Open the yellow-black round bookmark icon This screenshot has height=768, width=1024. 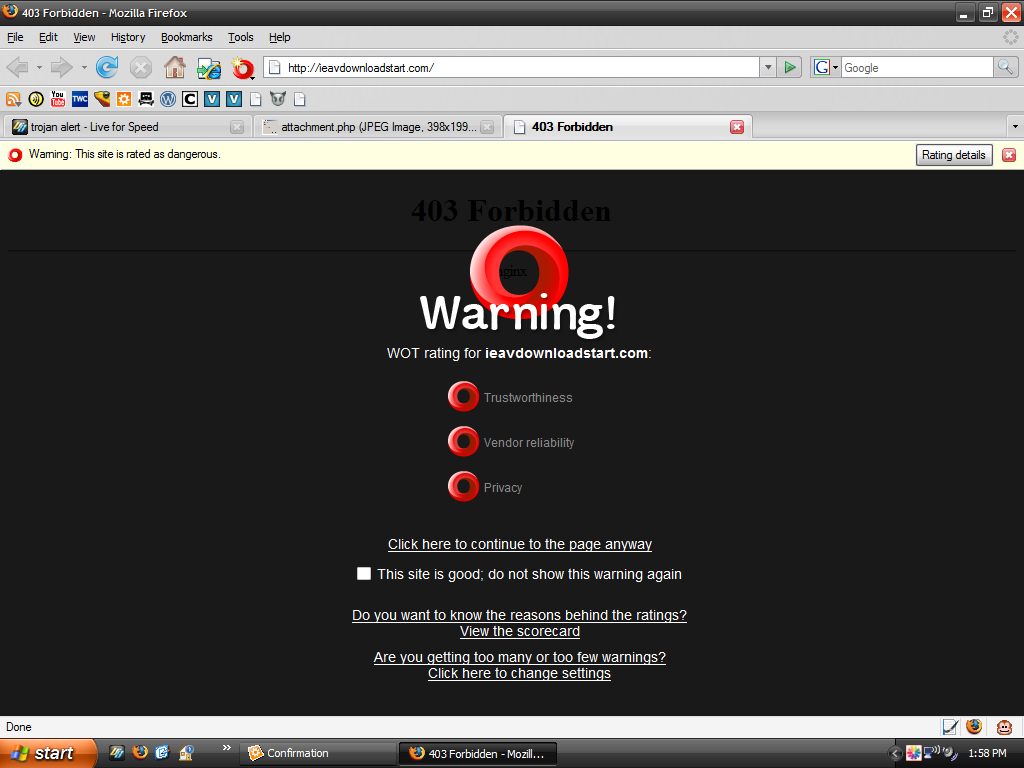(36, 99)
